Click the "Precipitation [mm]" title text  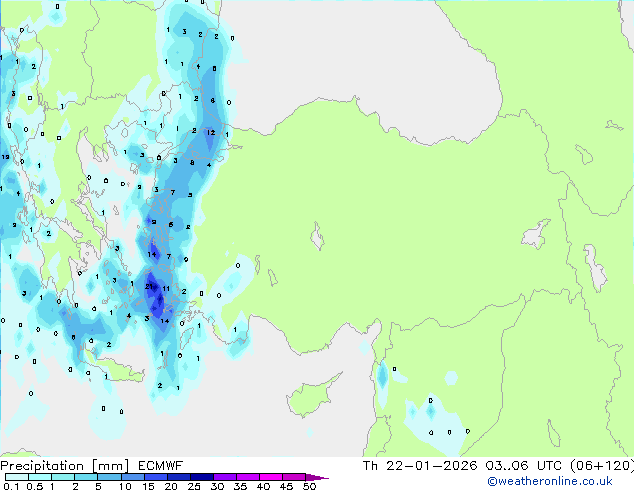(x=64, y=466)
